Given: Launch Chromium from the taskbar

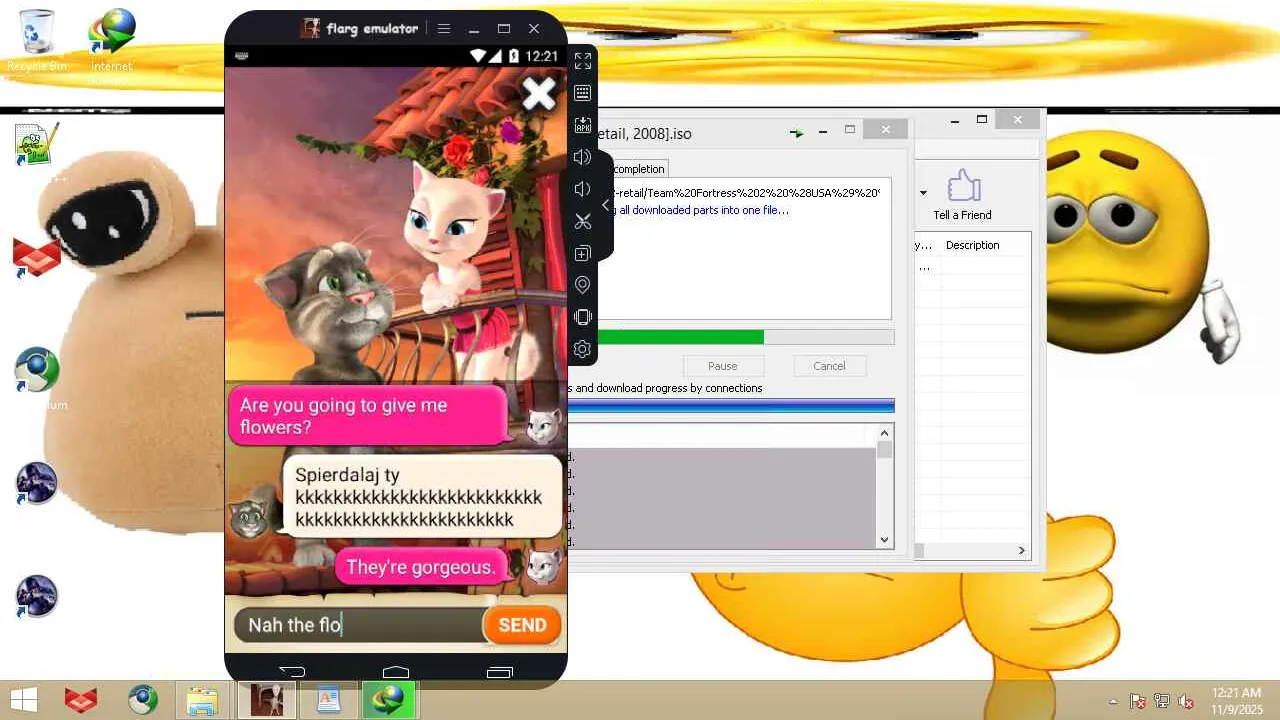Looking at the screenshot, I should pyautogui.click(x=142, y=700).
